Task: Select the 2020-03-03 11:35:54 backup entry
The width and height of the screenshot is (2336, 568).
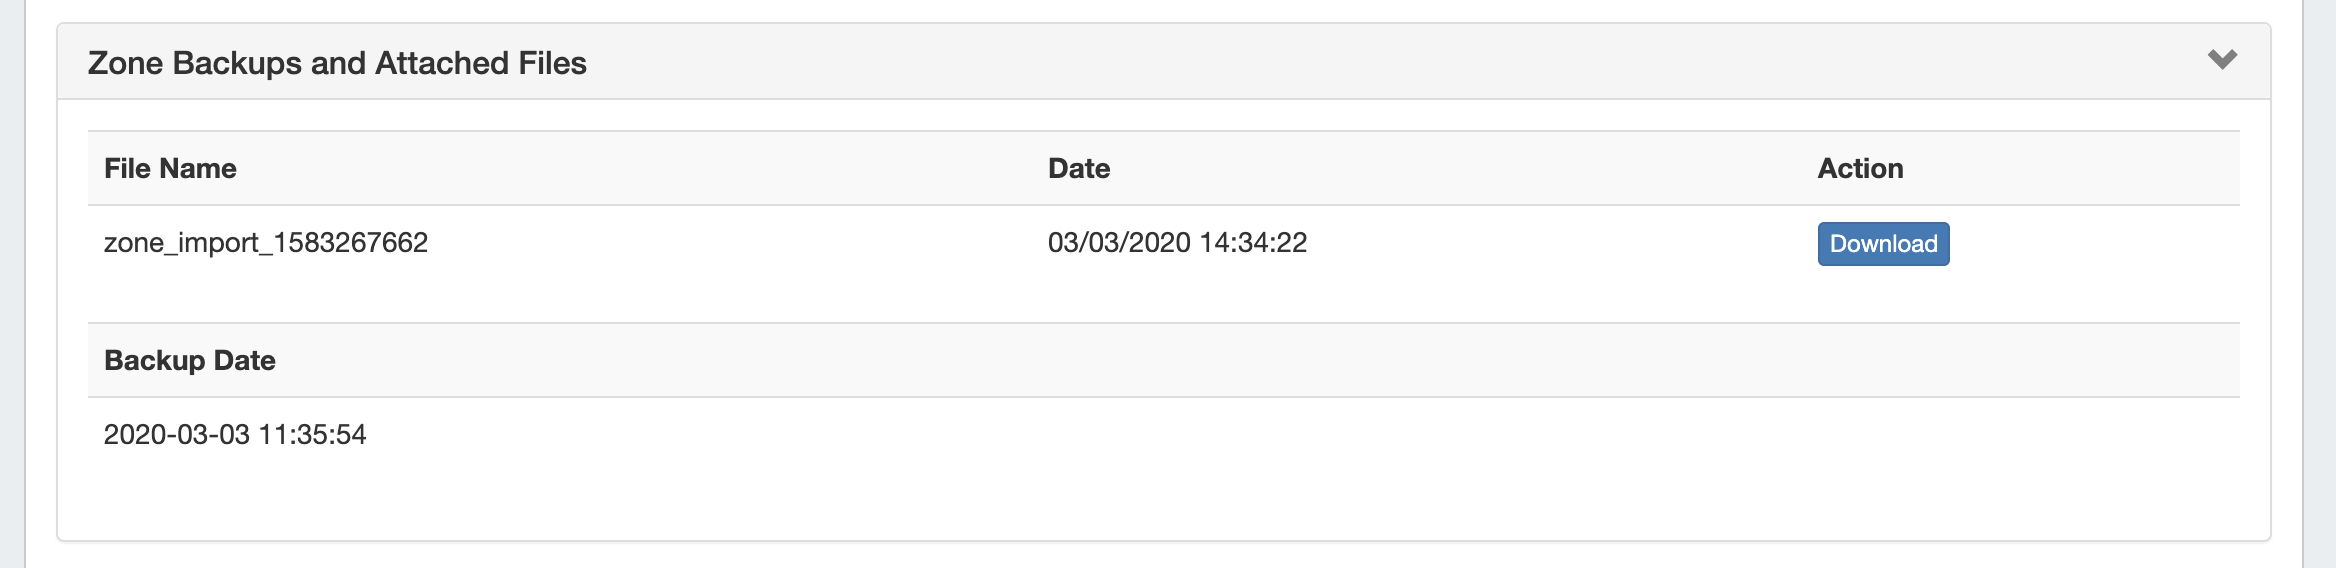Action: tap(235, 435)
